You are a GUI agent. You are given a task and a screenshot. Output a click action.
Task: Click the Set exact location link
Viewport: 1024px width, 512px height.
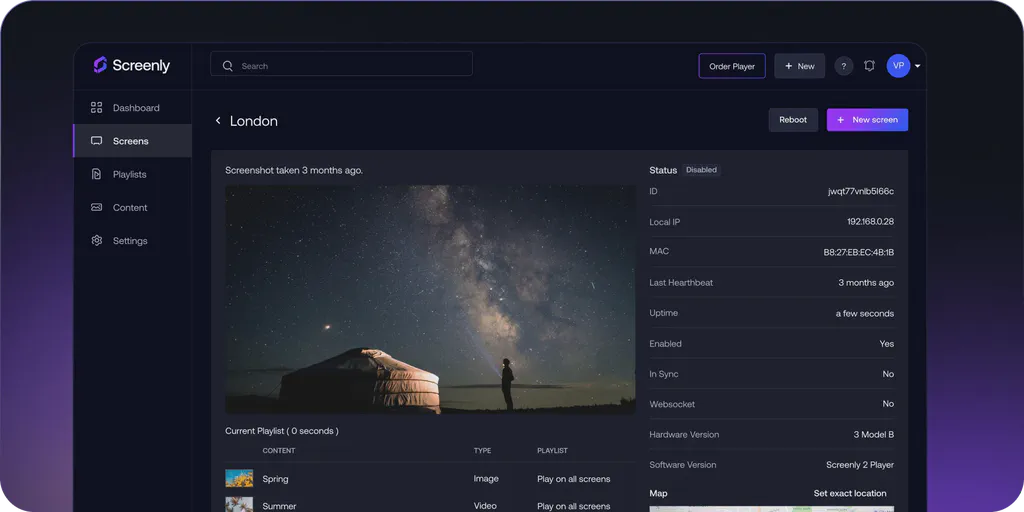tap(849, 493)
